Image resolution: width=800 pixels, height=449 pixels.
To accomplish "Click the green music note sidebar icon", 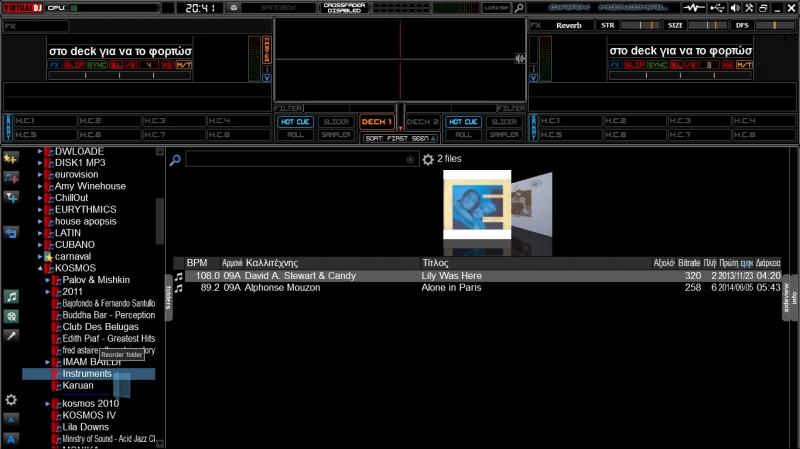I will tap(11, 297).
